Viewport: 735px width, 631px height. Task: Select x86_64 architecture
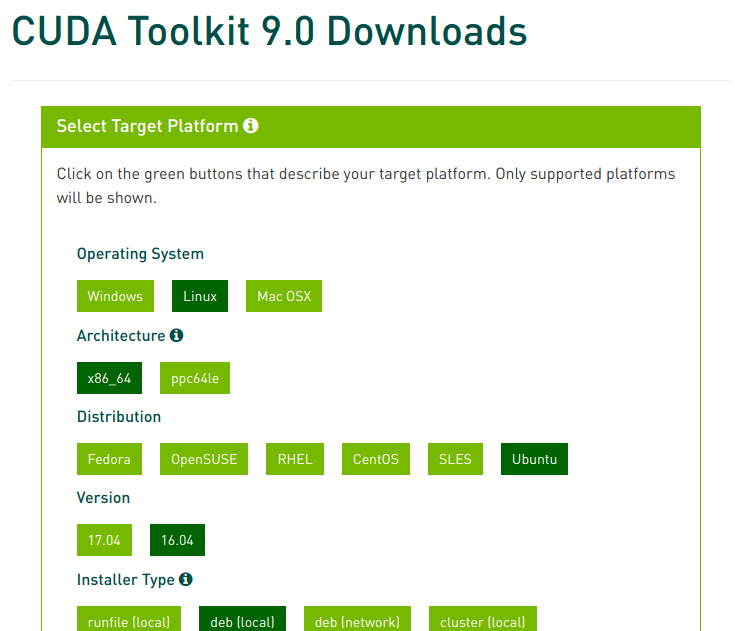pos(109,378)
